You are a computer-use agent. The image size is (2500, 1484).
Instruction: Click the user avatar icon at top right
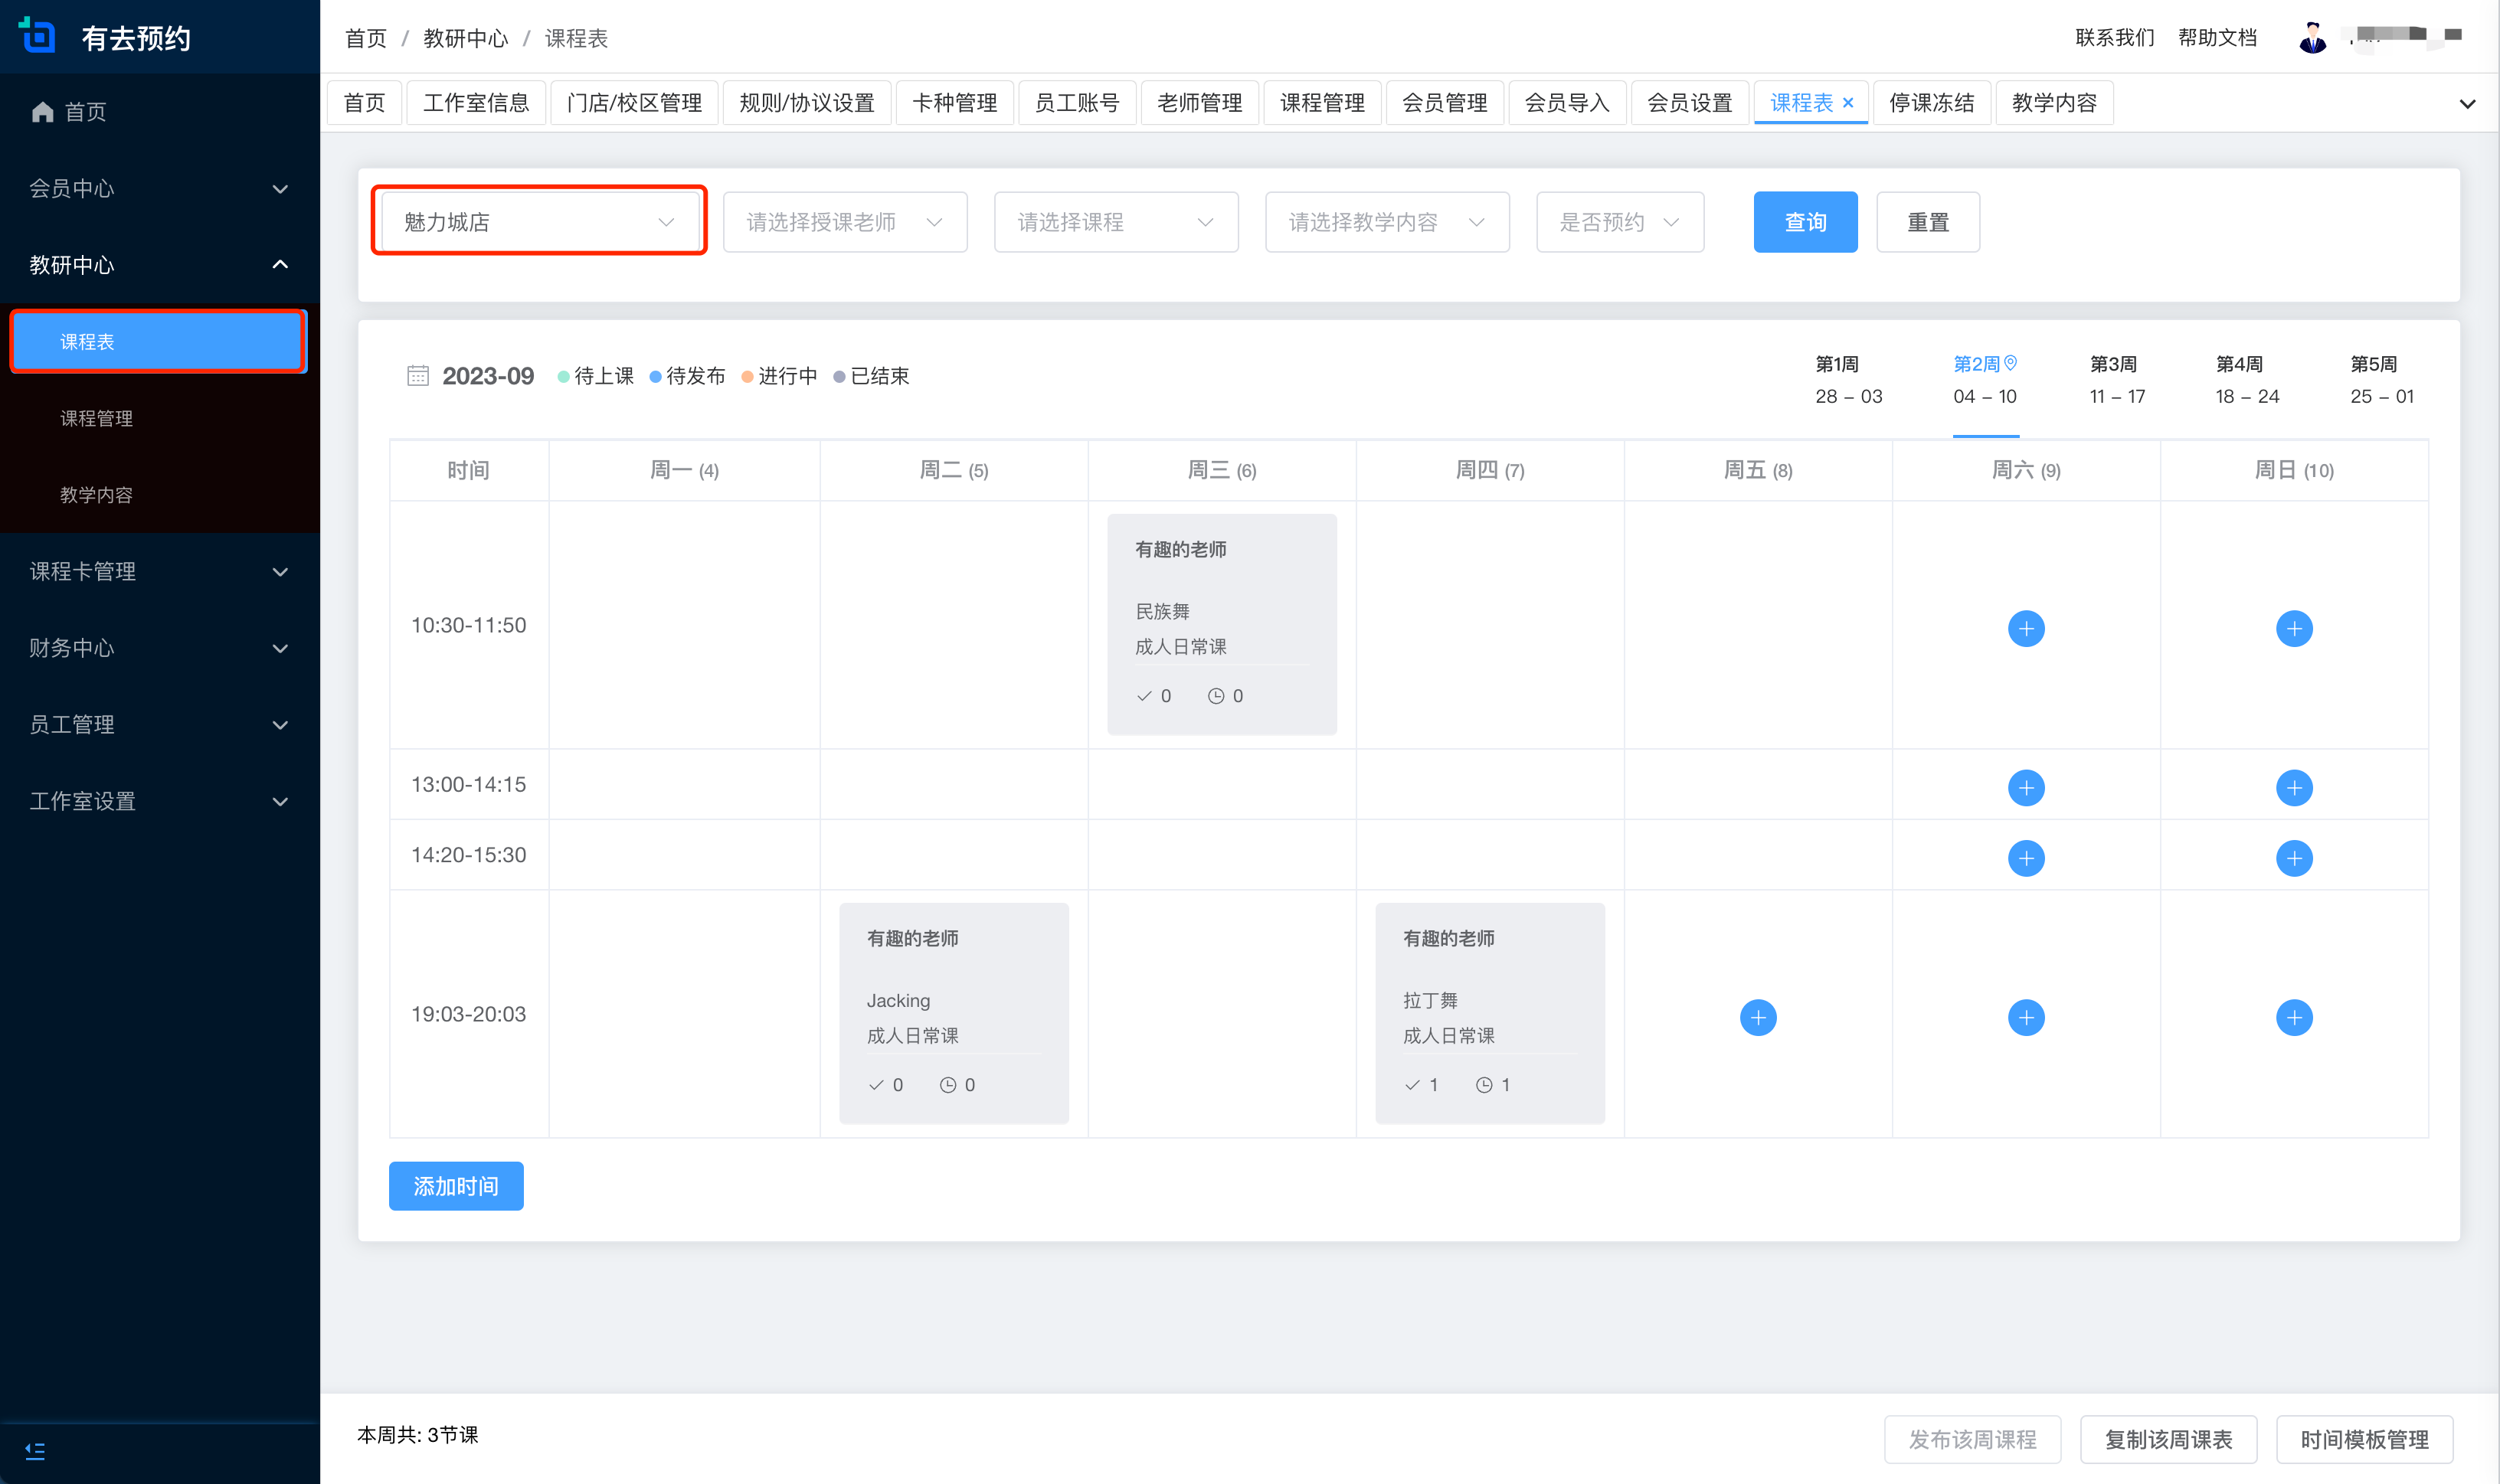point(2312,38)
